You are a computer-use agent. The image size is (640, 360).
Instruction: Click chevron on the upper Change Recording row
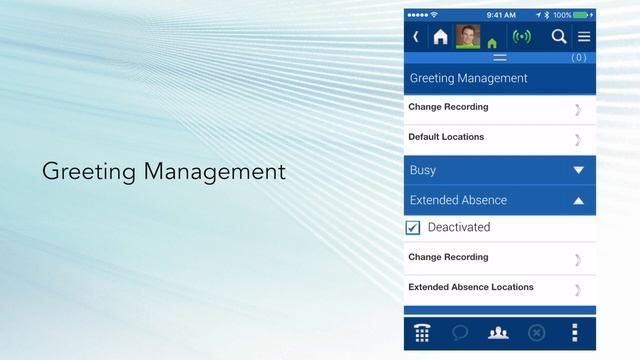point(578,110)
